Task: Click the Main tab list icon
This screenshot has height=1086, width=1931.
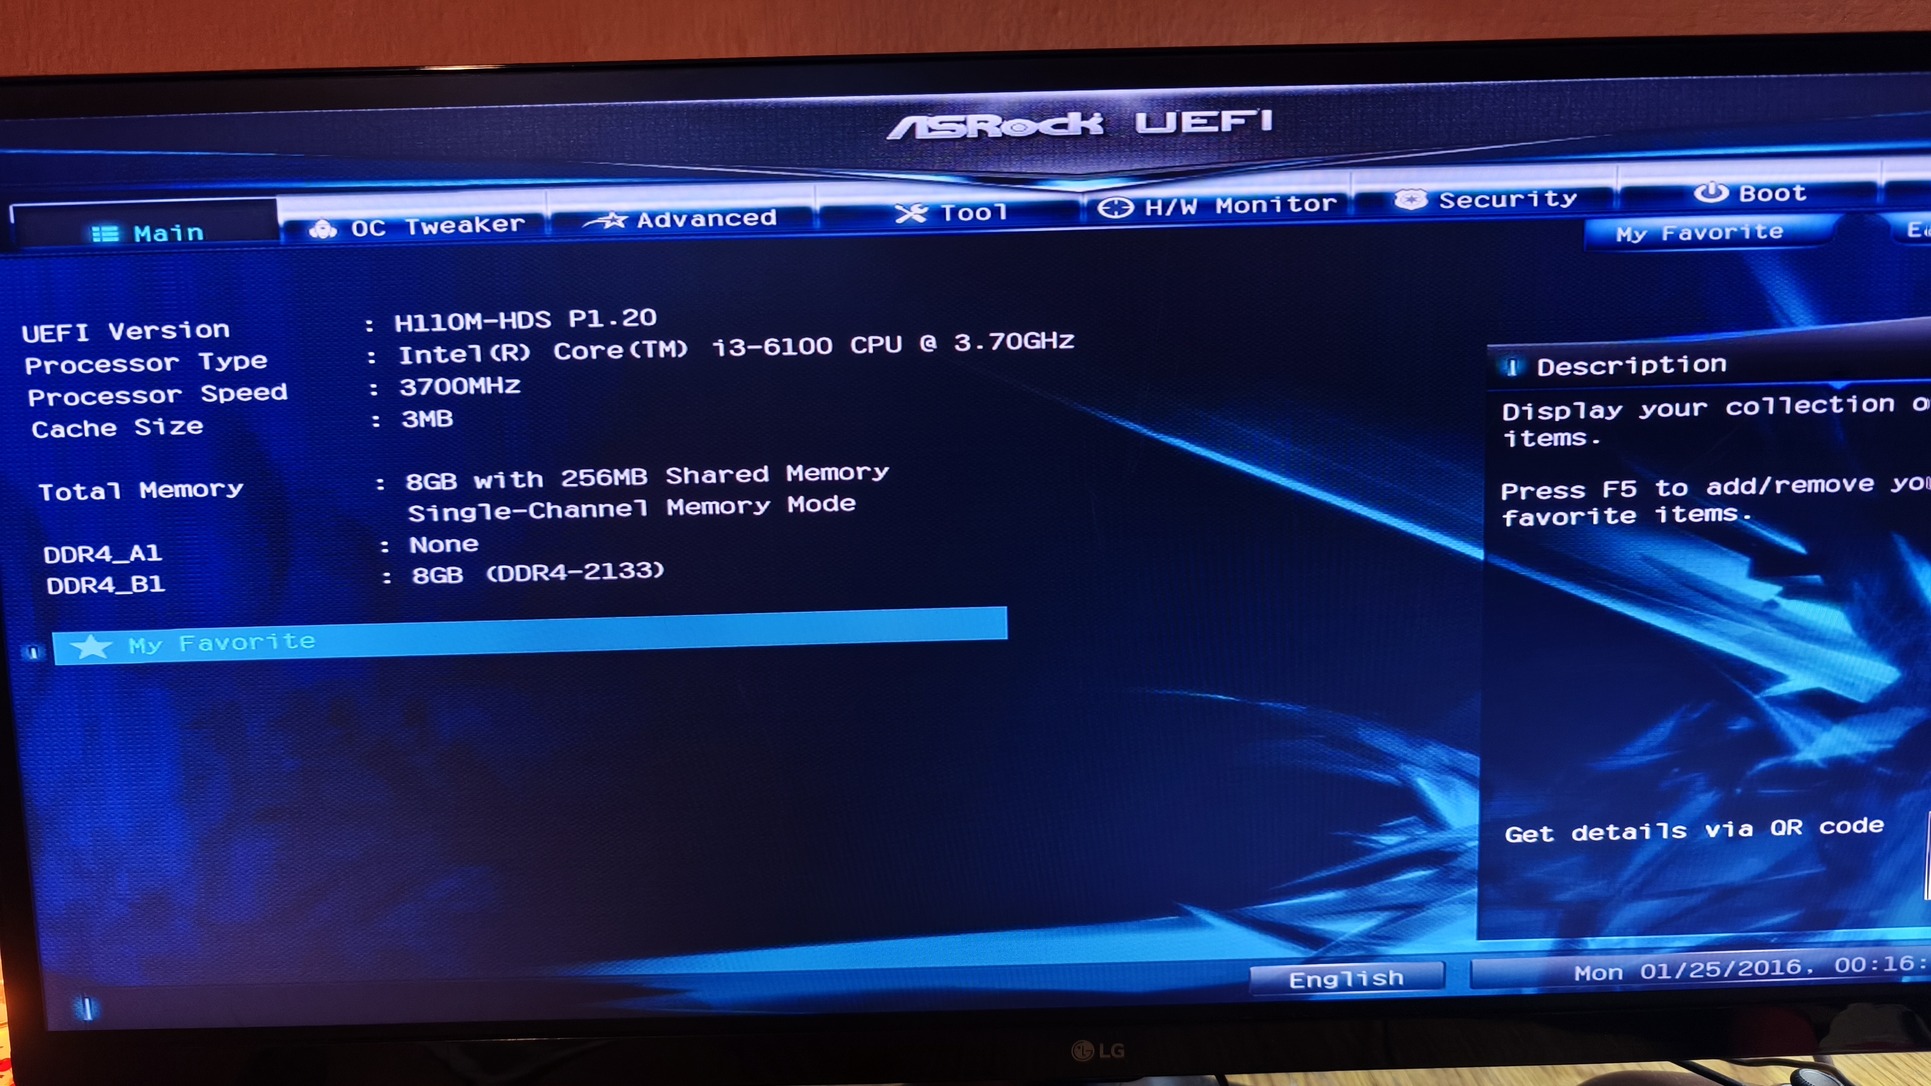Action: click(104, 234)
